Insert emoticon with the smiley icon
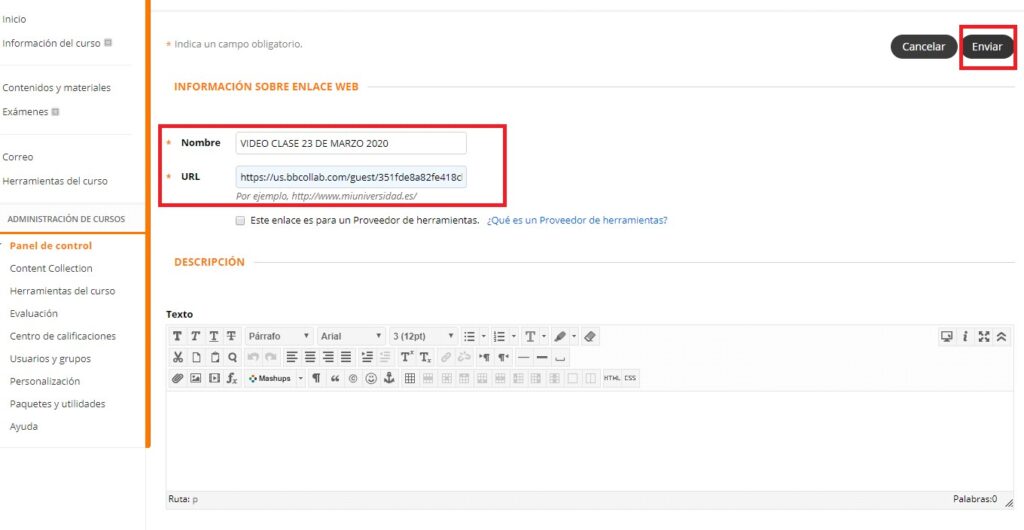This screenshot has height=530, width=1024. (x=371, y=379)
